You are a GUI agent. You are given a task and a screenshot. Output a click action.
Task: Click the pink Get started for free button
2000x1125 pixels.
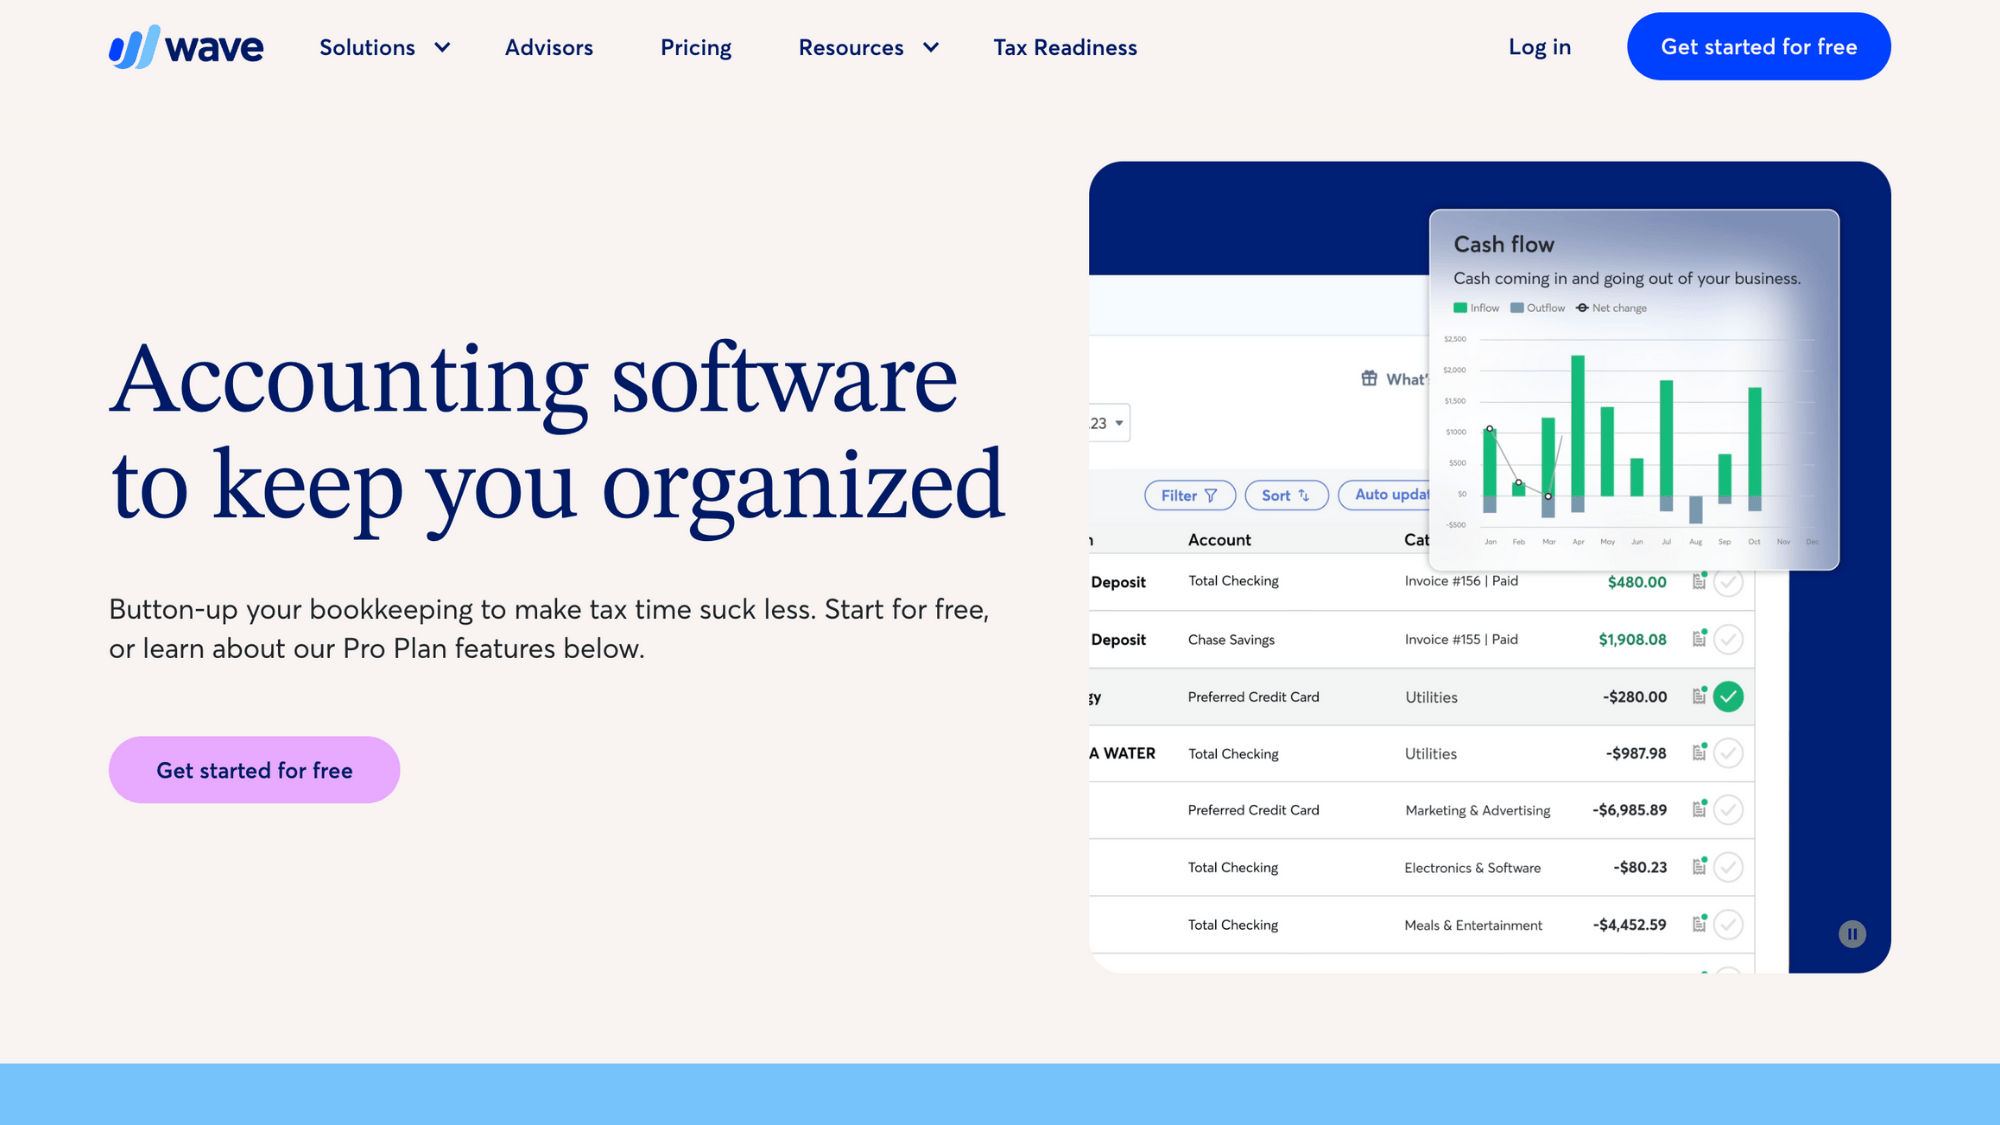coord(253,770)
